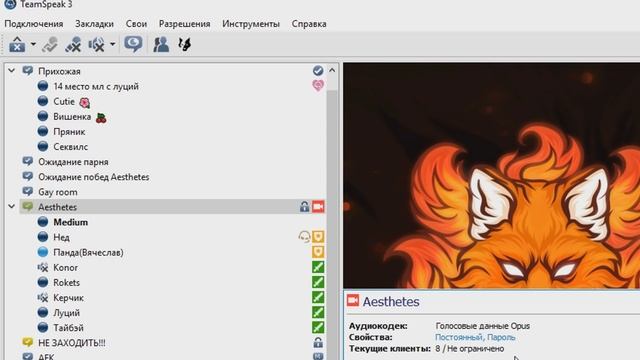Click the headset badge icon on Нед row
640x360 pixels.
(x=304, y=237)
